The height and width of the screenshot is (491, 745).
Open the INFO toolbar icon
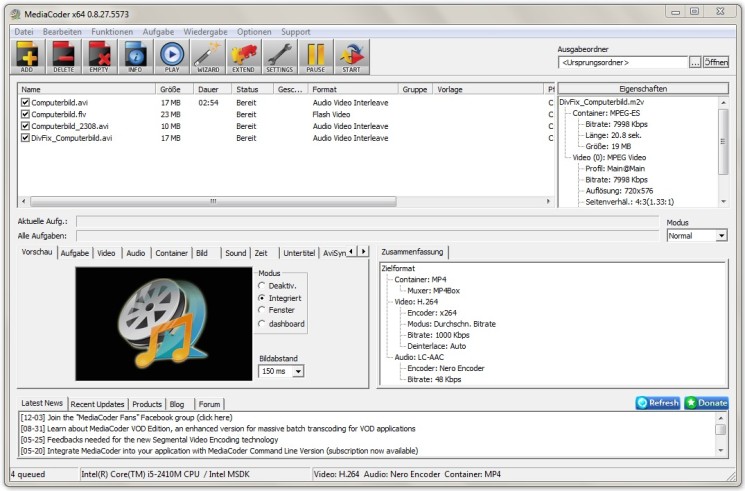click(135, 57)
